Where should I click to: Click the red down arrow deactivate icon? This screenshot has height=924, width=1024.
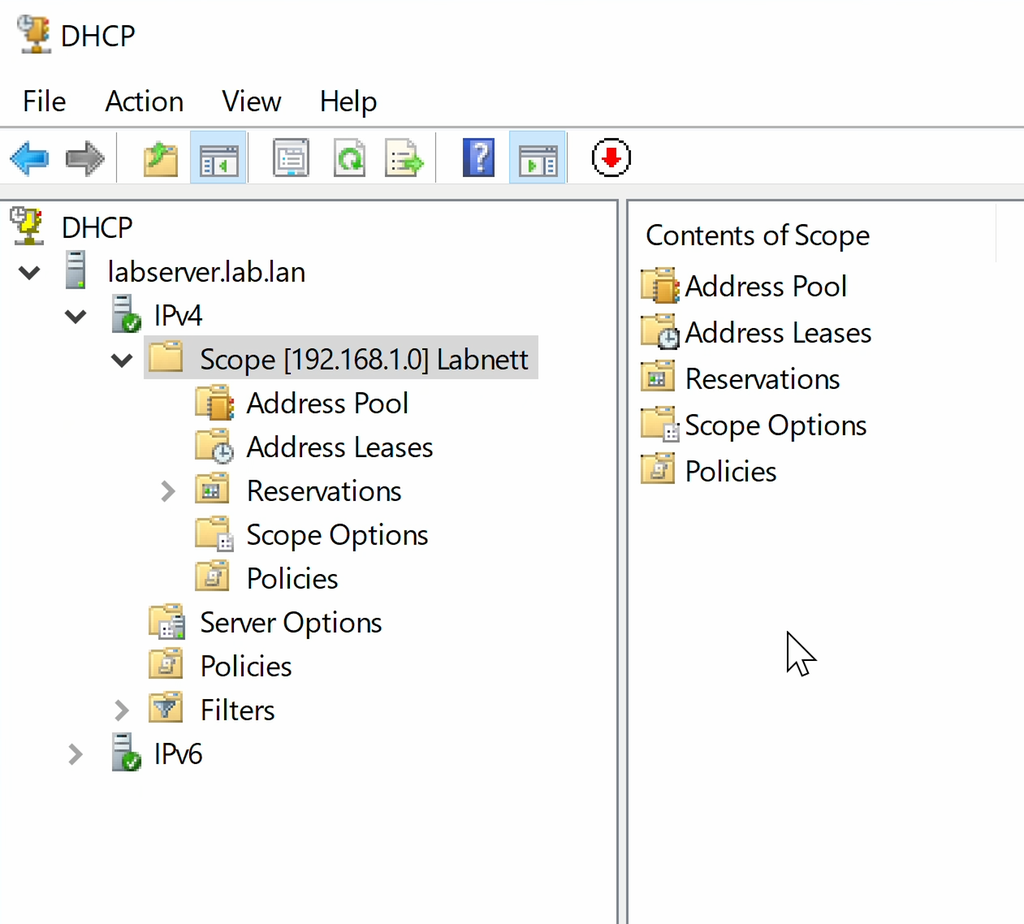point(611,158)
